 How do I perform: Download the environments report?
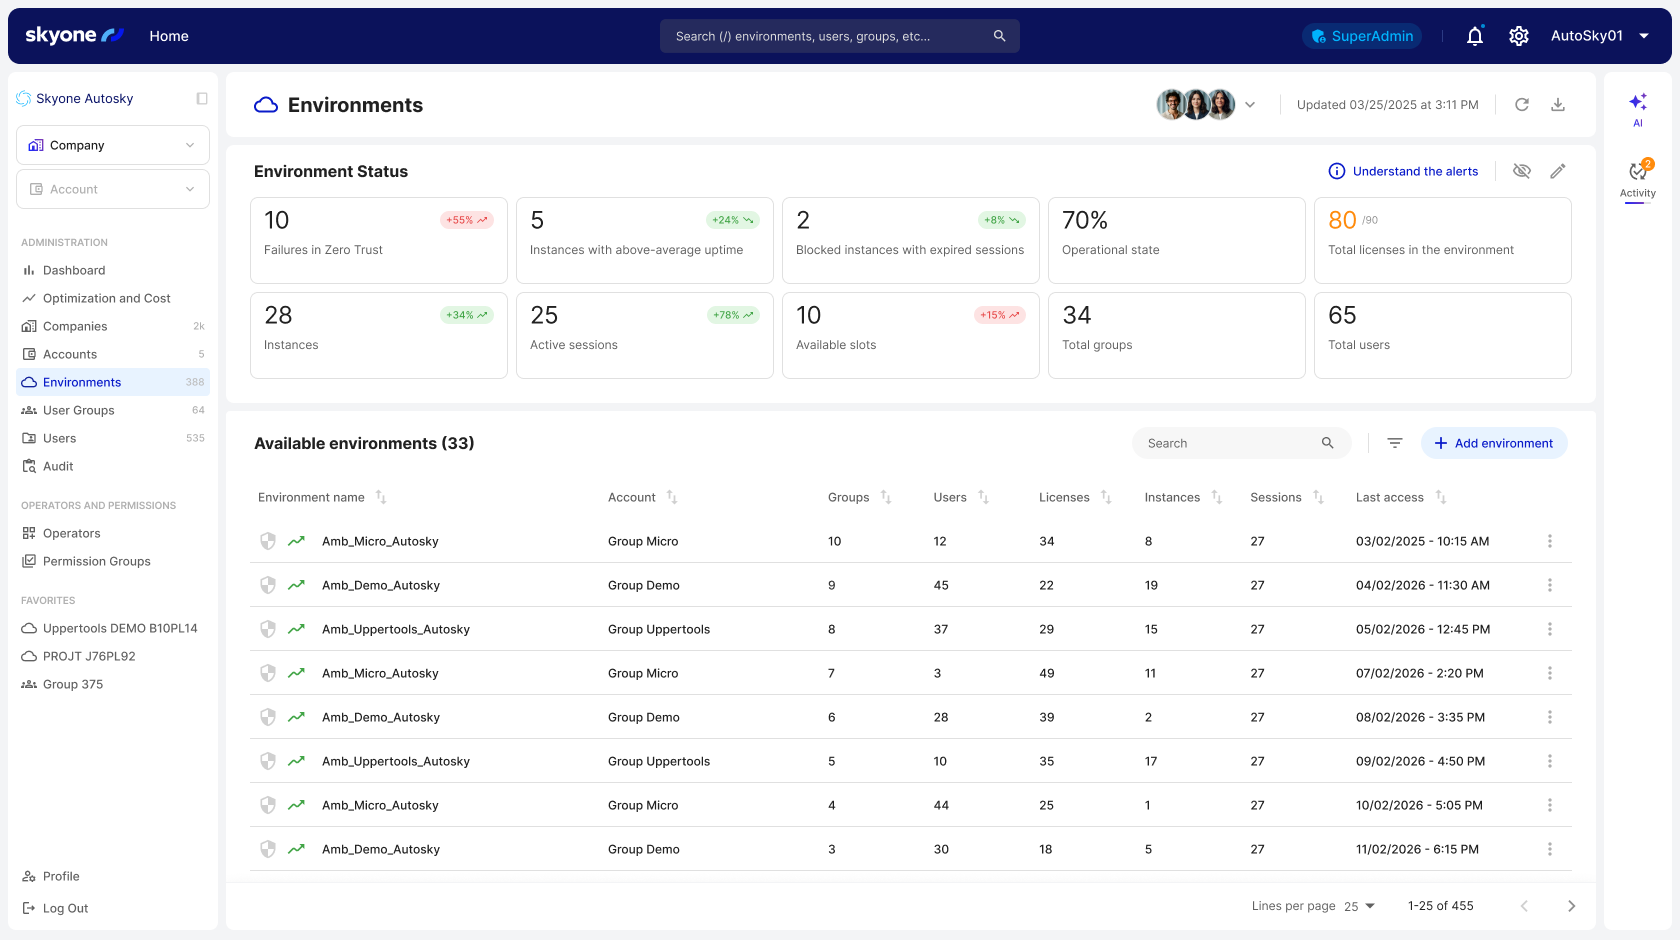1557,105
